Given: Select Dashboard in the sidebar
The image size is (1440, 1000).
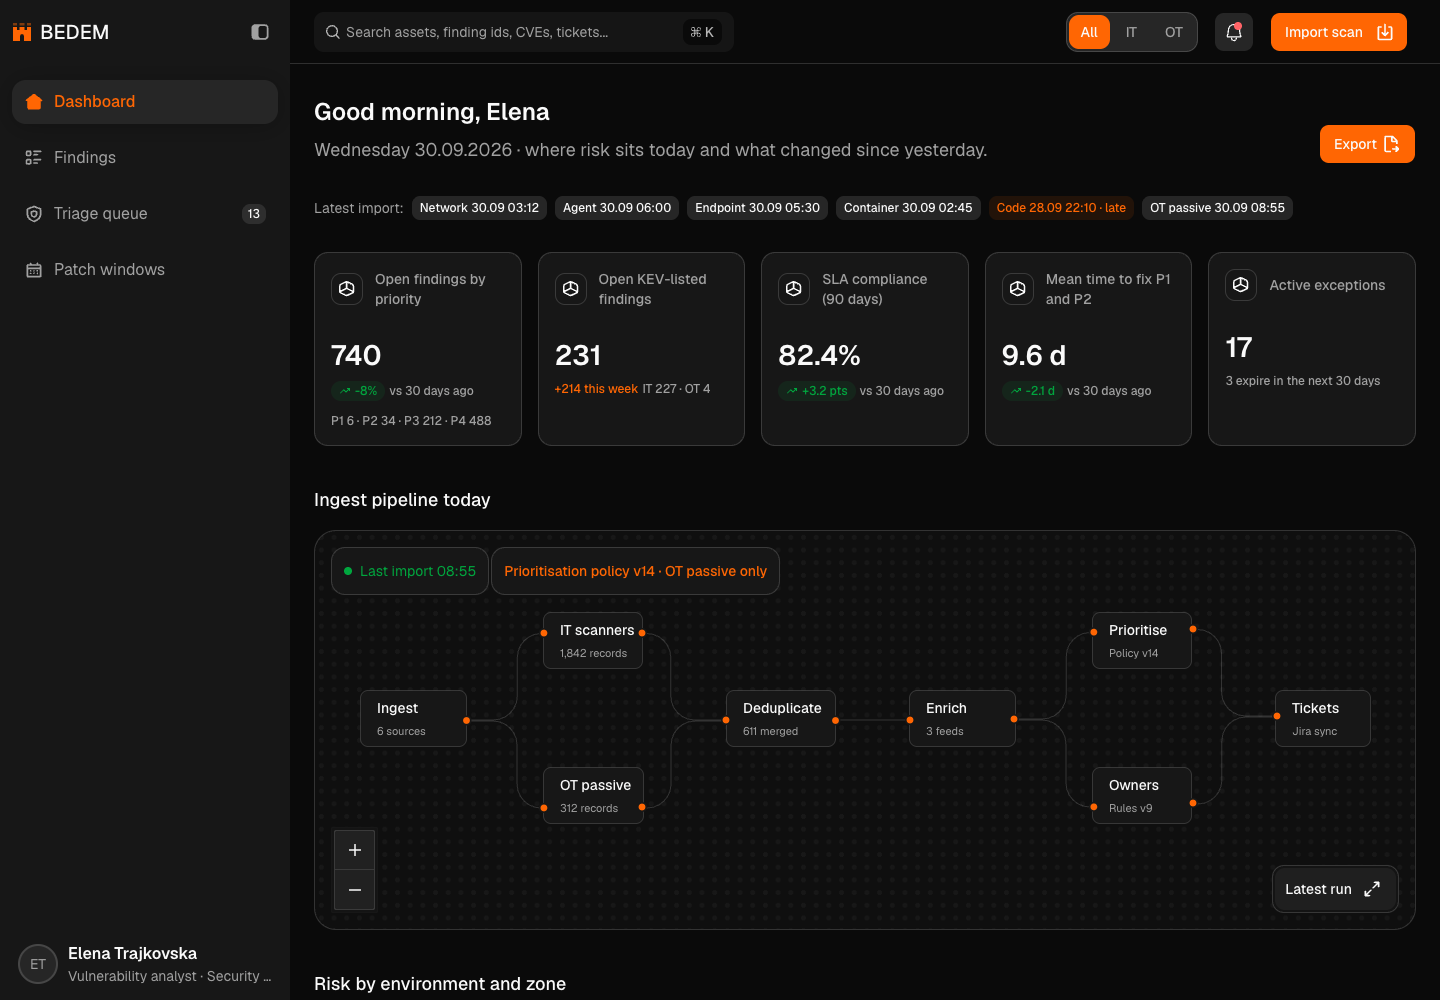Looking at the screenshot, I should pyautogui.click(x=145, y=102).
